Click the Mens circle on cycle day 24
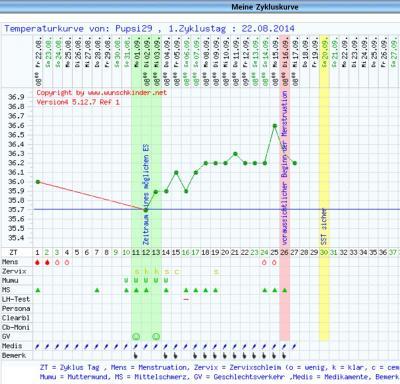 (x=264, y=263)
